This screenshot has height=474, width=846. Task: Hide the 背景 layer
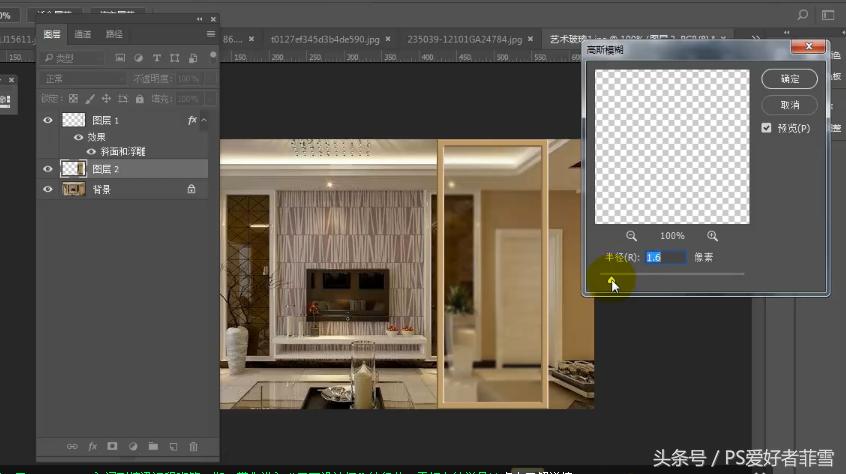pos(47,188)
